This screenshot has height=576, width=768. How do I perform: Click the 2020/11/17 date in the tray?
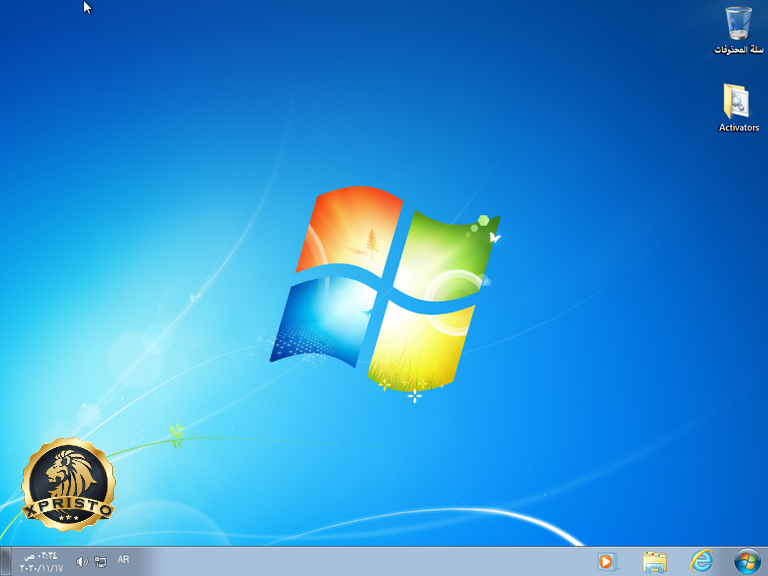coord(42,568)
